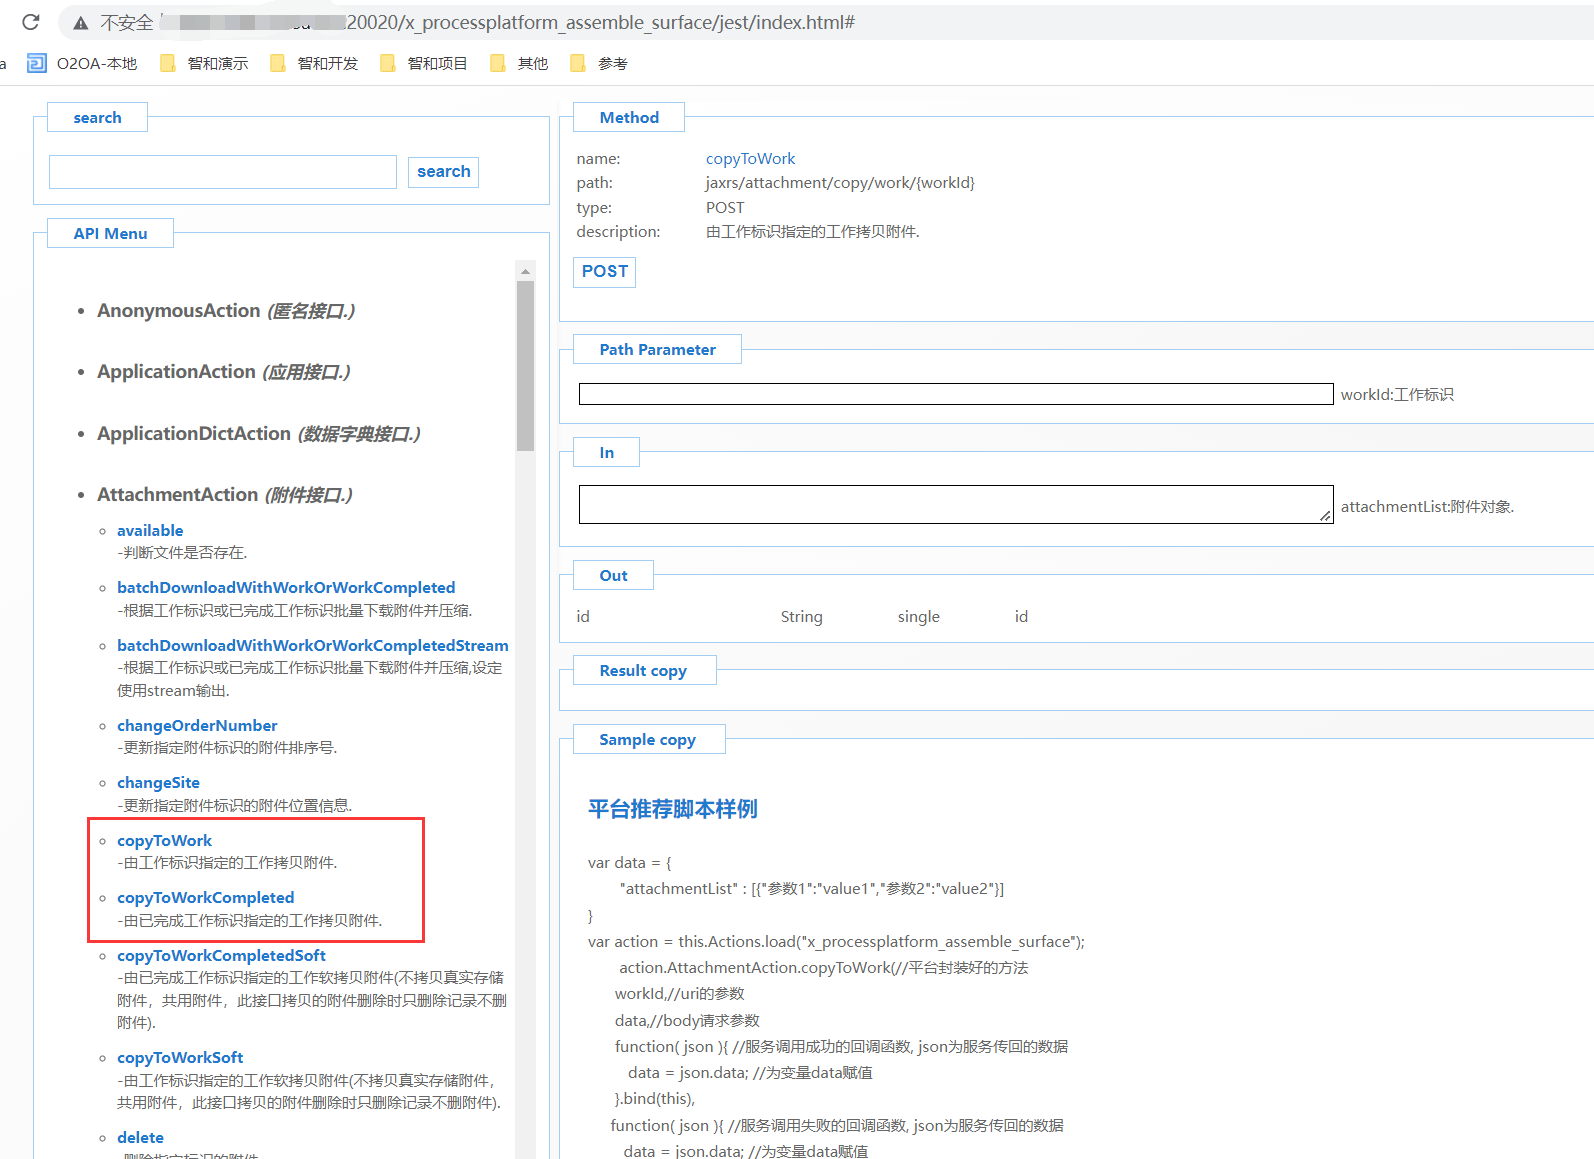Open the 智和开发 bookmark folder
The height and width of the screenshot is (1159, 1594).
tap(314, 63)
